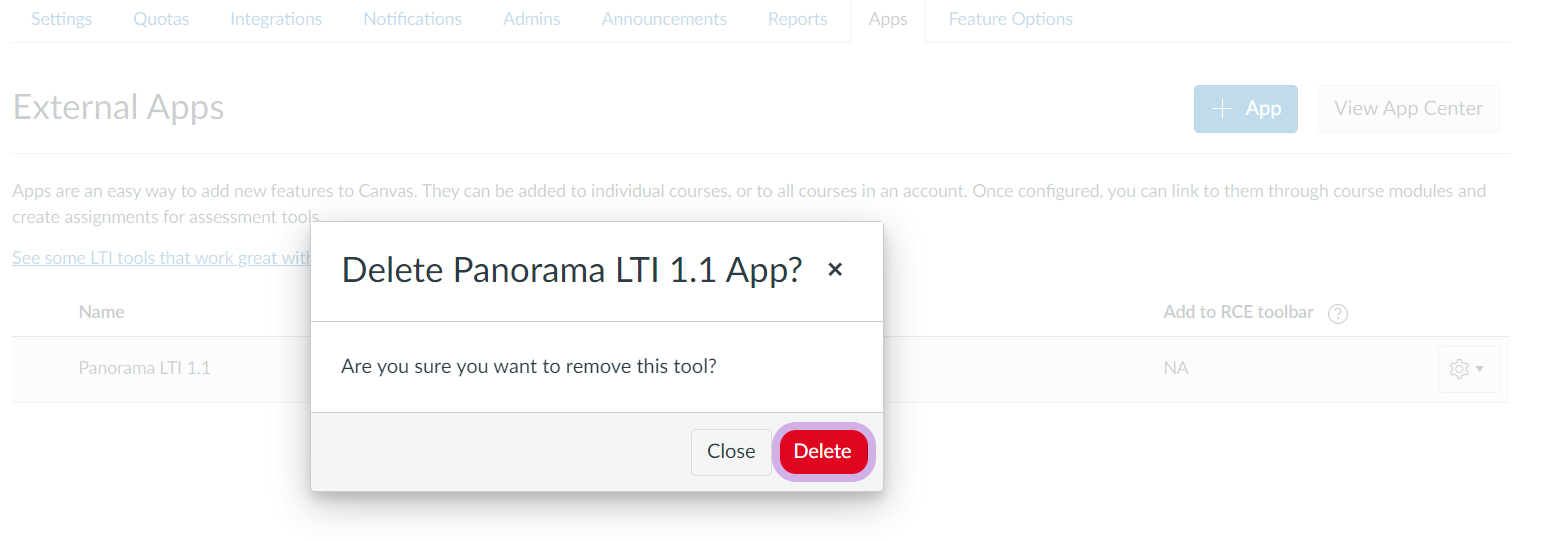Open the gear menu for Panorama LTI 1.1
Image resolution: width=1557 pixels, height=541 pixels.
tap(1468, 369)
